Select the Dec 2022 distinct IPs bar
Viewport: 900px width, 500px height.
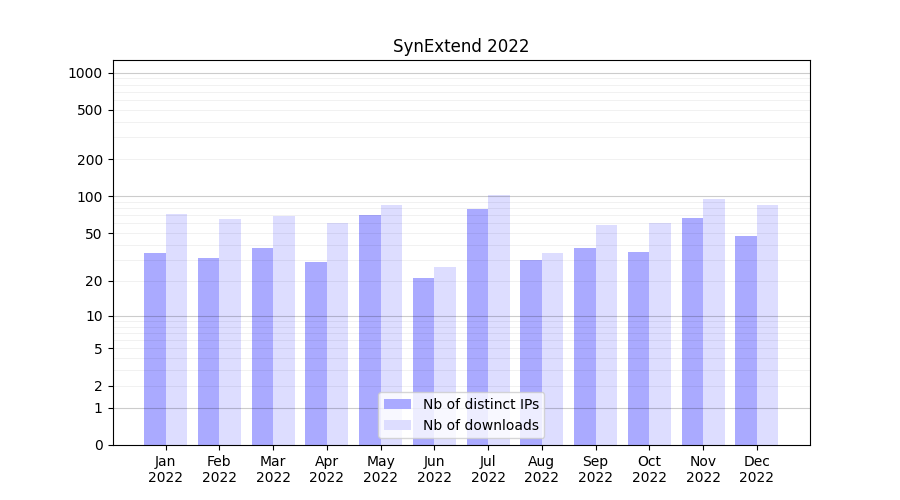746,340
